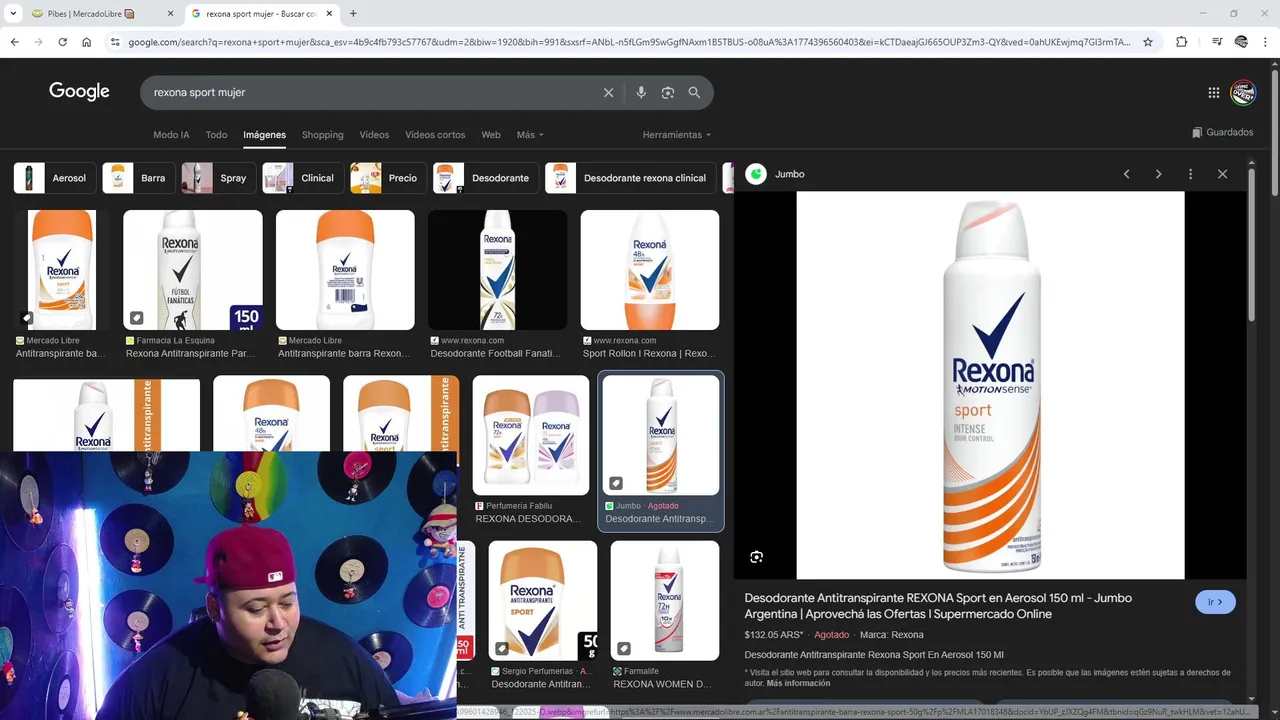Screen dimensions: 1280x720
Task: Show previous image in the preview panel
Action: tap(1127, 174)
